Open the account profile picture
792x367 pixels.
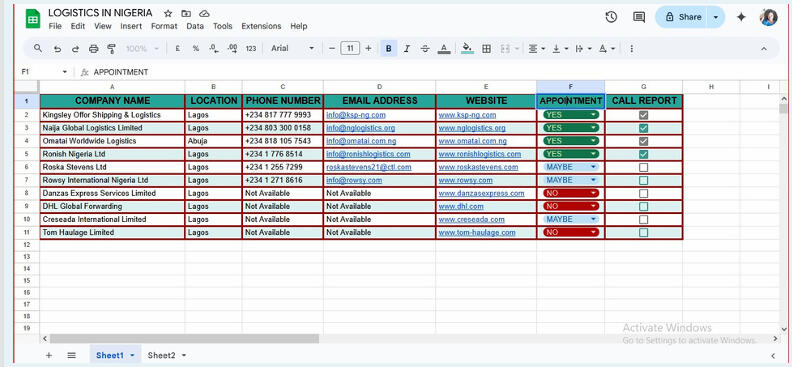tap(769, 17)
